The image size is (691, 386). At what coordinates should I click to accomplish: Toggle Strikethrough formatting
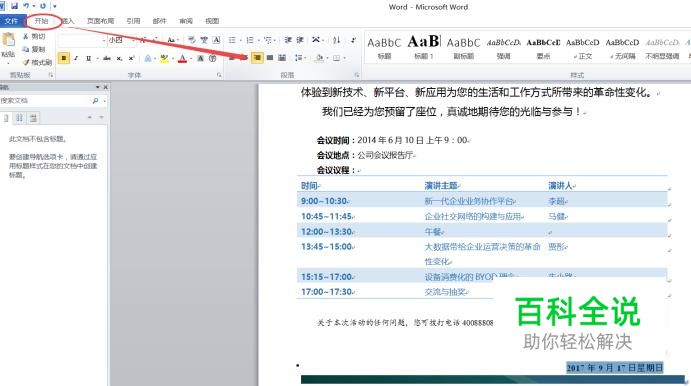pos(107,58)
